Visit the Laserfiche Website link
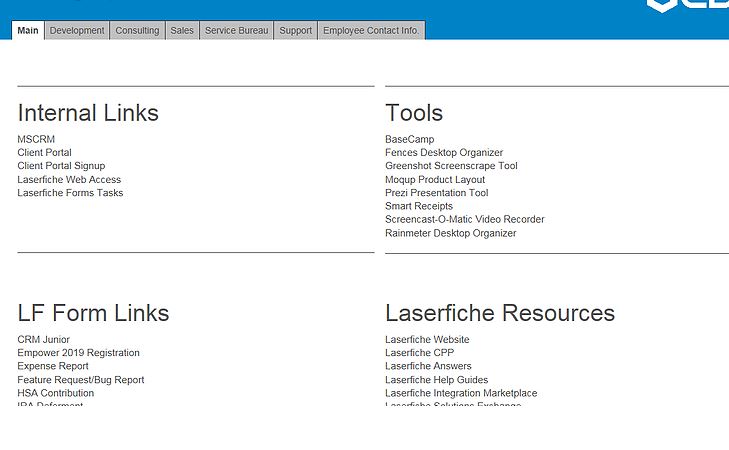This screenshot has width=729, height=450. pyautogui.click(x=427, y=339)
